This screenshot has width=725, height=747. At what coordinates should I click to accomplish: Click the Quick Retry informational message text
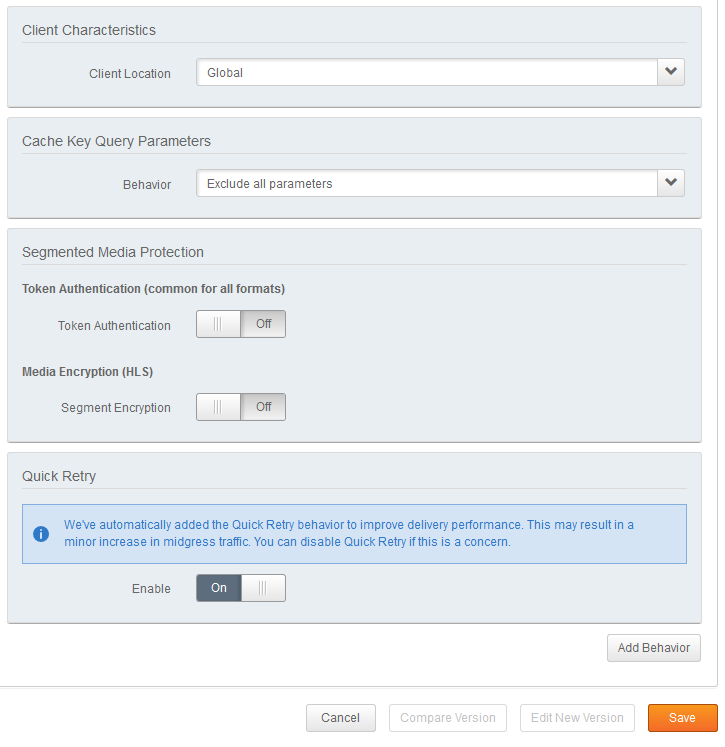(350, 533)
